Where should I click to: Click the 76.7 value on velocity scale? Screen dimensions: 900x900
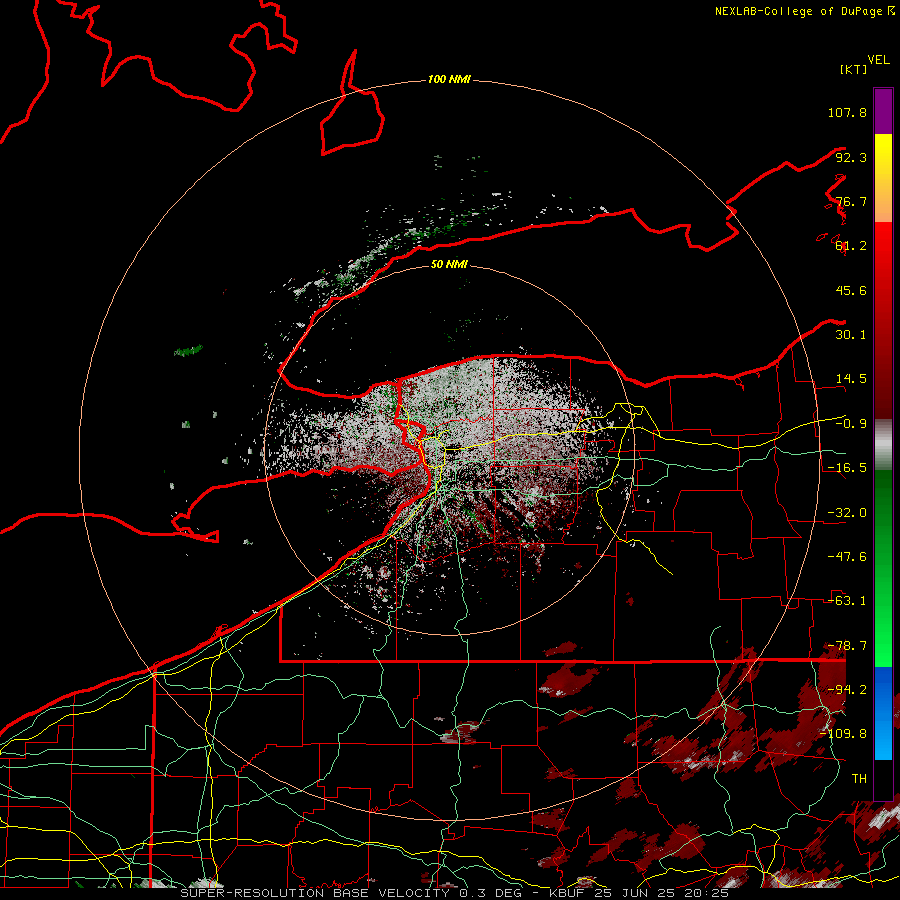pyautogui.click(x=851, y=201)
